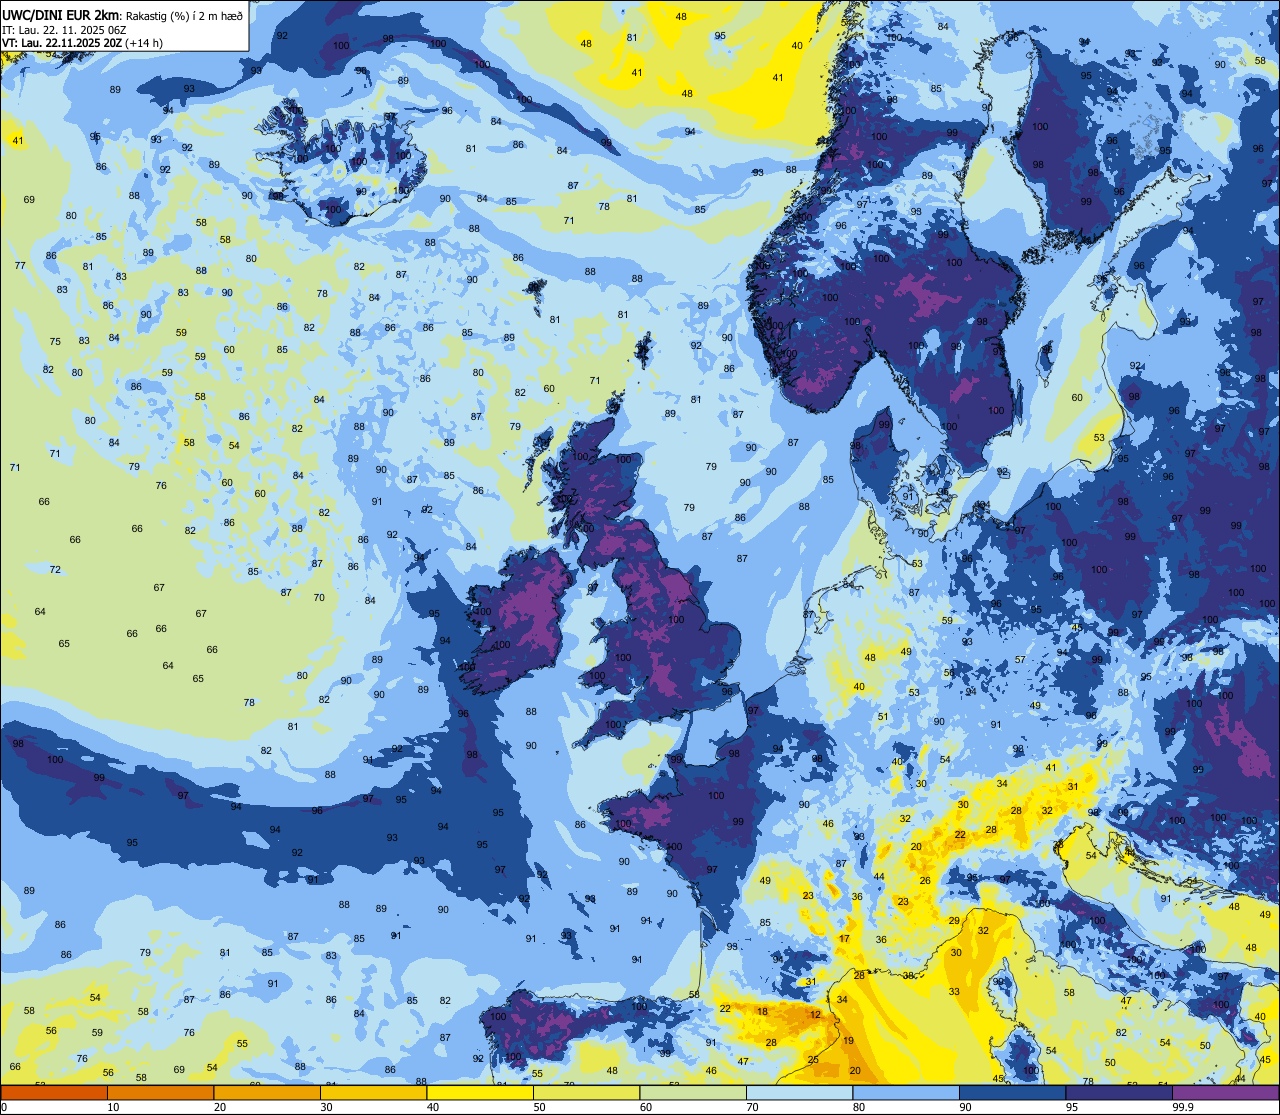Click the legend tick label 95
The width and height of the screenshot is (1280, 1115).
pyautogui.click(x=1072, y=1107)
